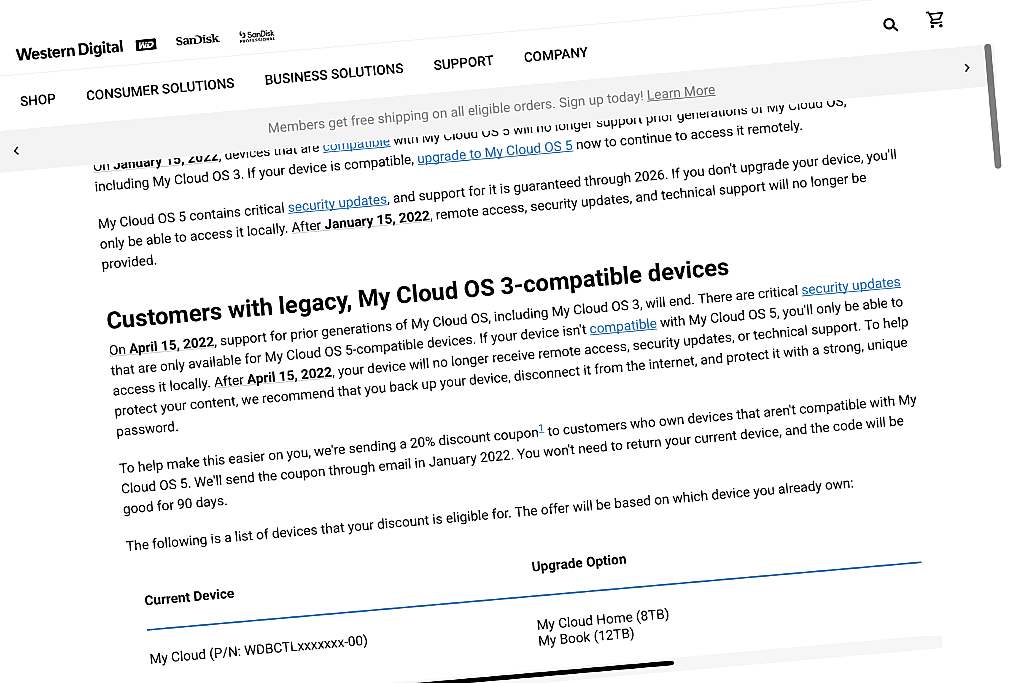
Task: Click the left arrow on promo banner
Action: (16, 151)
